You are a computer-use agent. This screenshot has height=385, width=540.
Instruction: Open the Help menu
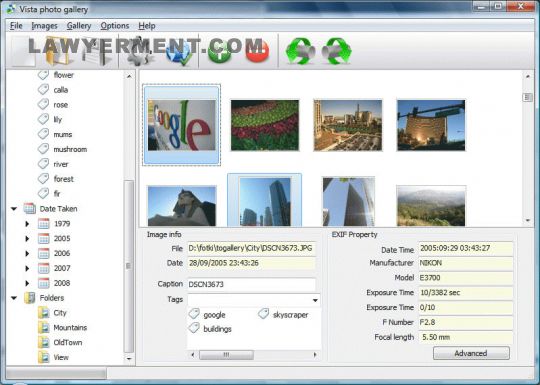(147, 26)
